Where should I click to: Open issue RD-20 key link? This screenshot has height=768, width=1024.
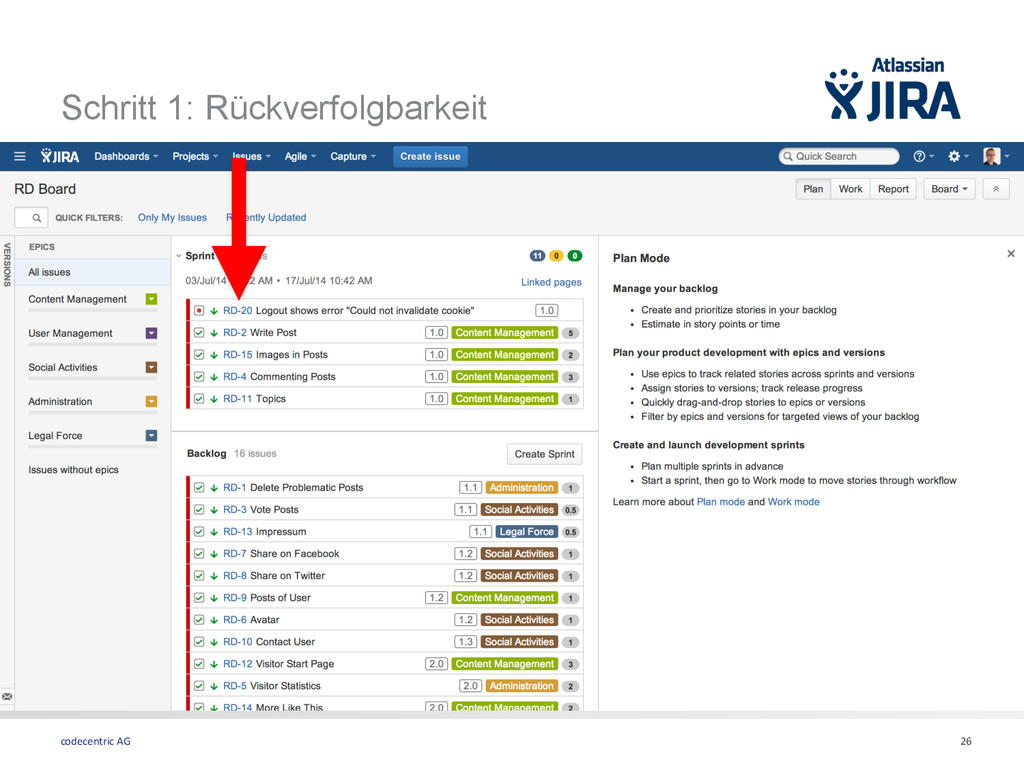click(x=237, y=311)
